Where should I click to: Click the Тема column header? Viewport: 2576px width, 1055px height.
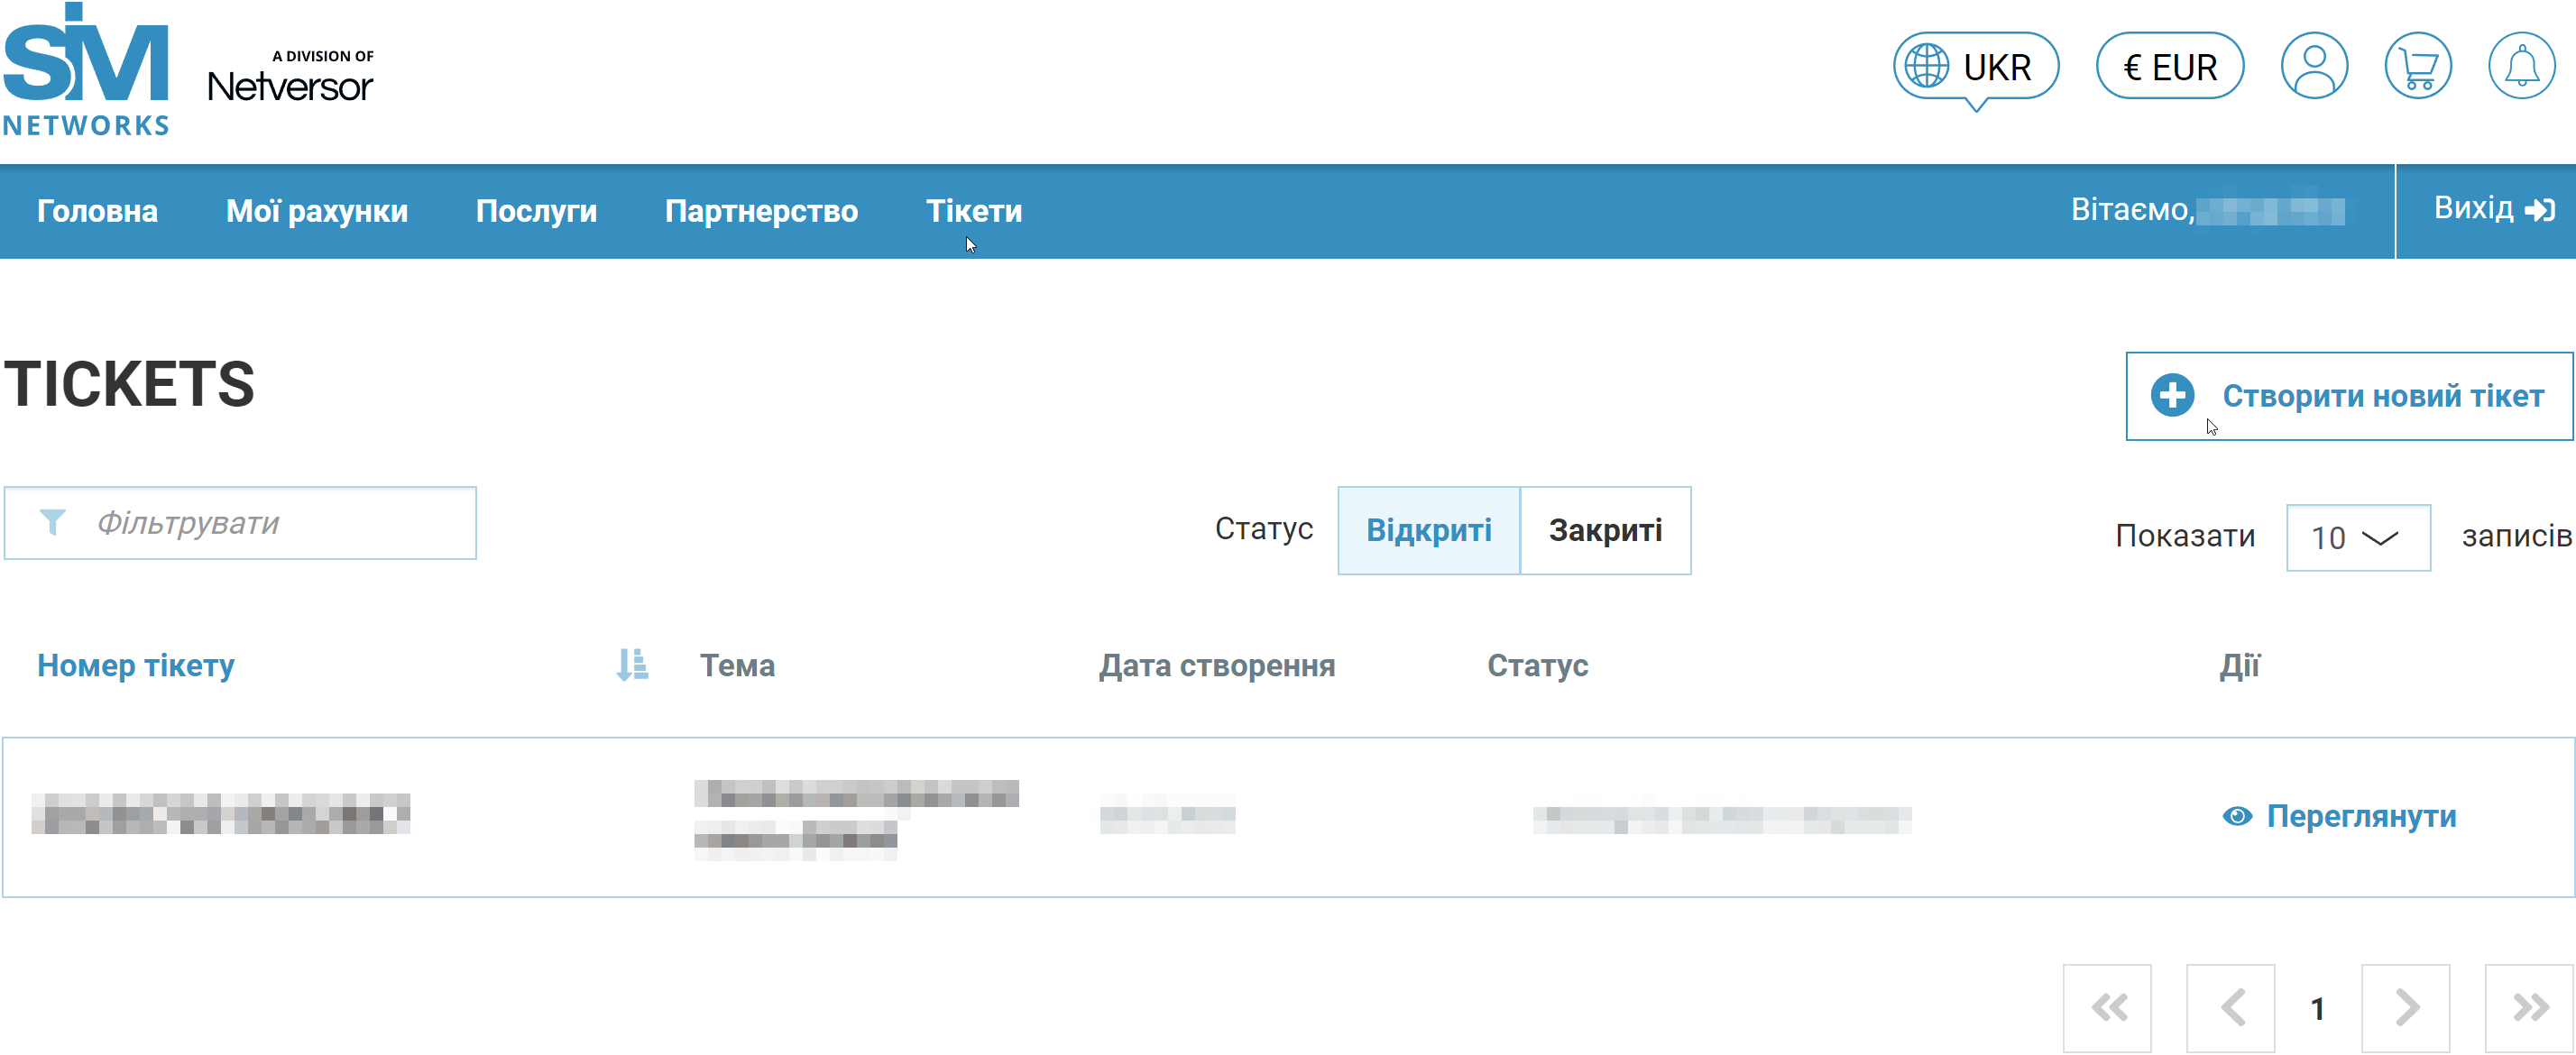point(737,666)
